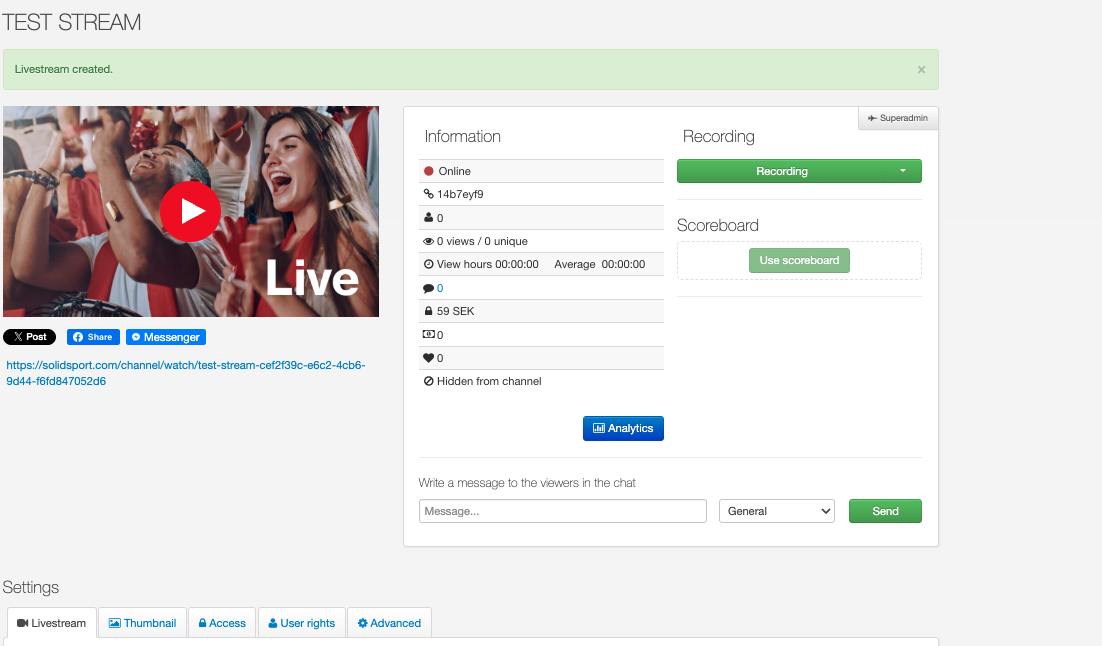The width and height of the screenshot is (1102, 646).
Task: Open the Superadmin badge
Action: [x=897, y=118]
